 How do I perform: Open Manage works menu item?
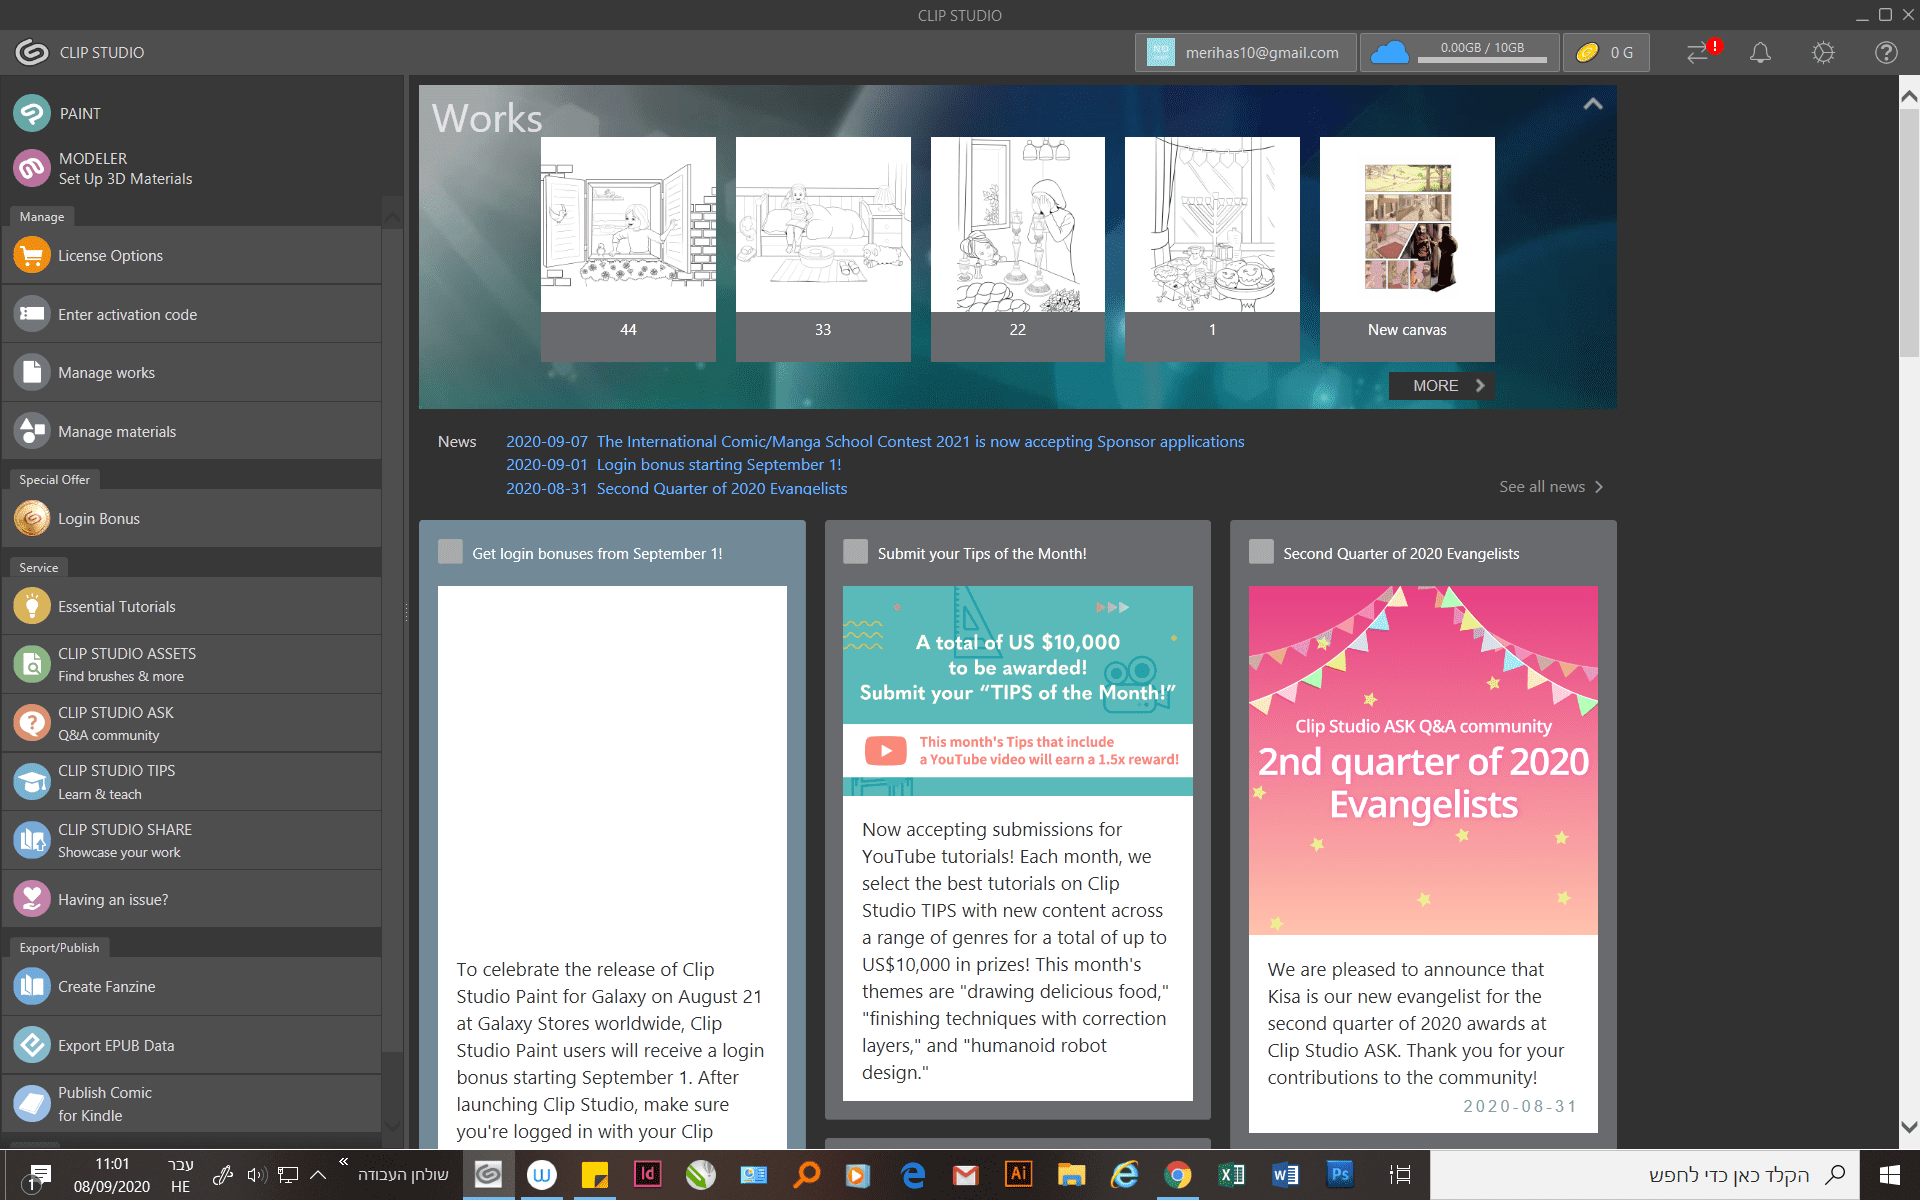pyautogui.click(x=106, y=373)
